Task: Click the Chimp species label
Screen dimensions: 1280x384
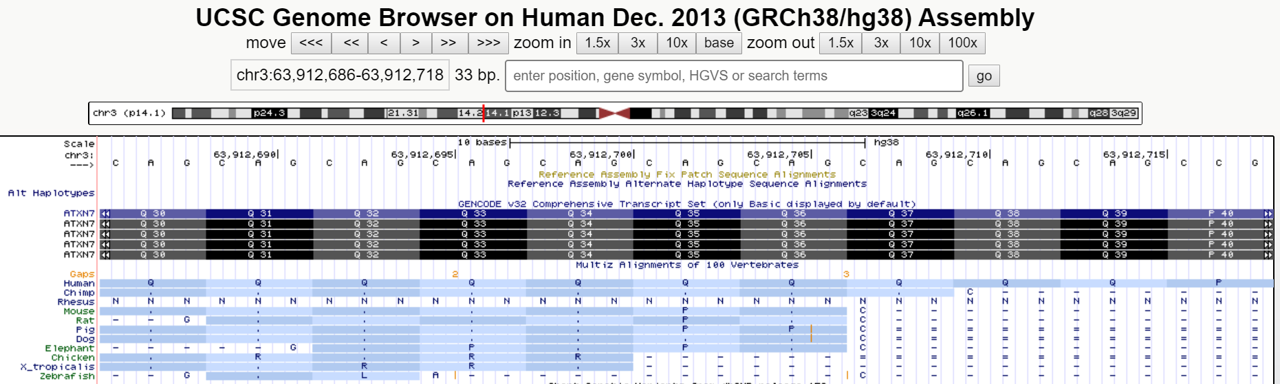Action: click(x=80, y=292)
